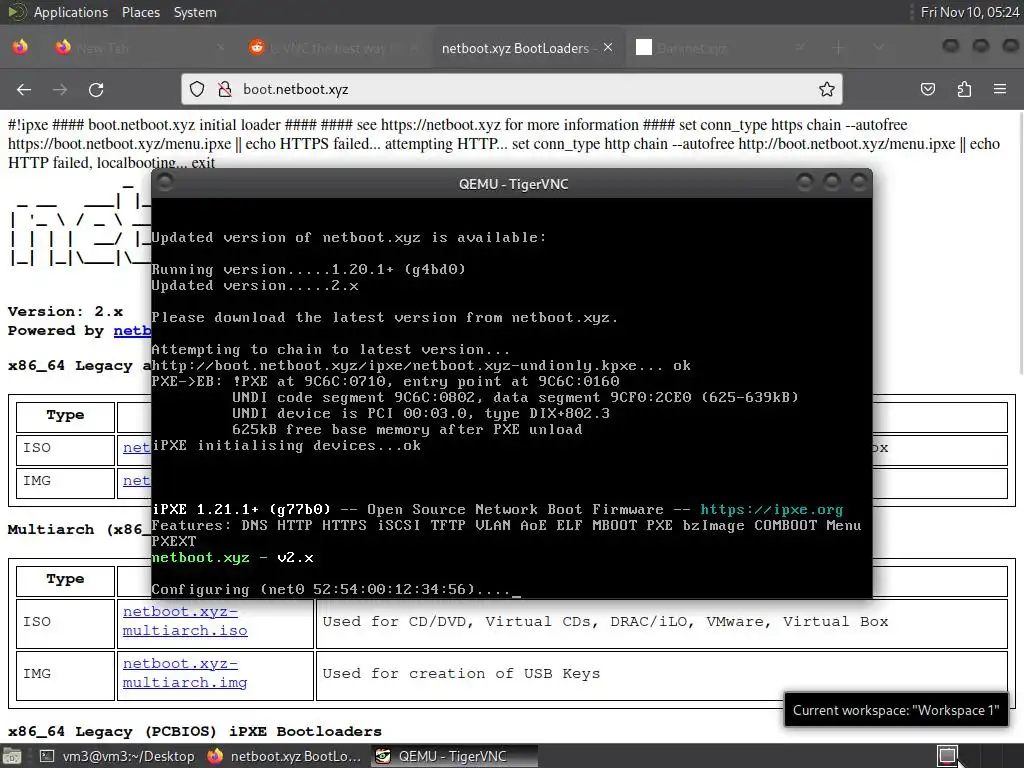1024x768 pixels.
Task: Switch to the Reddit VNC tab
Action: [x=333, y=48]
